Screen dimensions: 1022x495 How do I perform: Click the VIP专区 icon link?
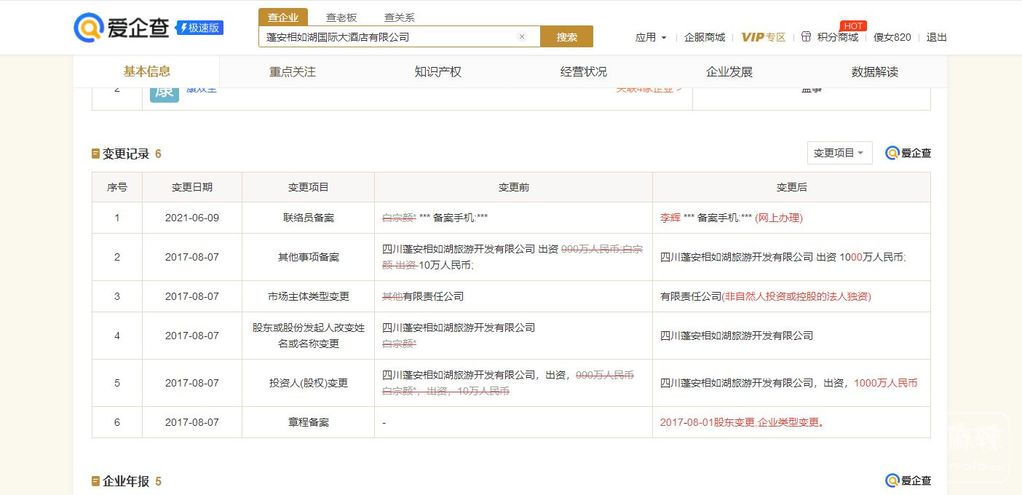point(763,37)
